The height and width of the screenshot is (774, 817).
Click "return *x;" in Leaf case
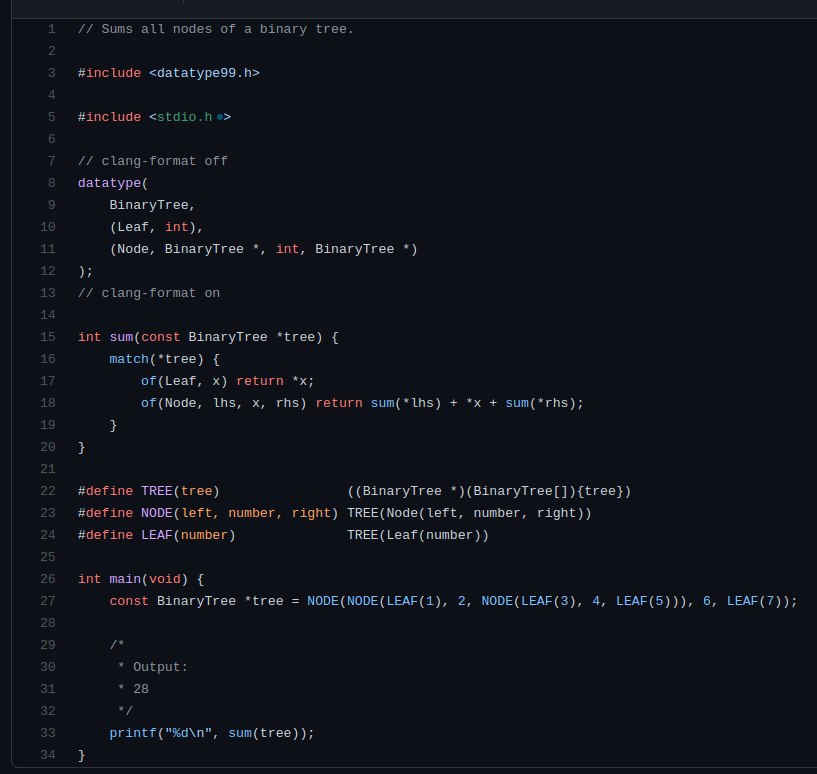[275, 381]
